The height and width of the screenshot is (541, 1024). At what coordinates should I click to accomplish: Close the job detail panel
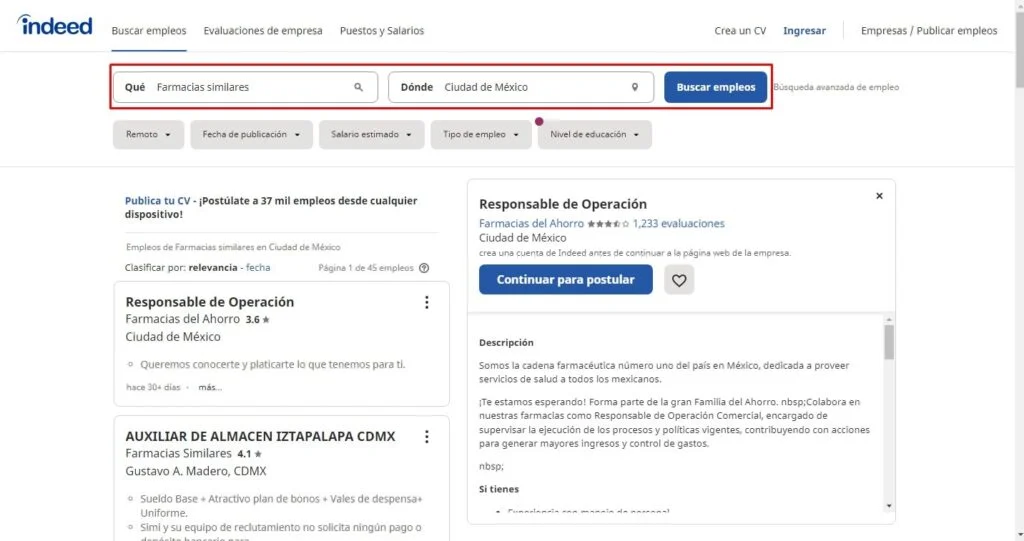coord(879,195)
